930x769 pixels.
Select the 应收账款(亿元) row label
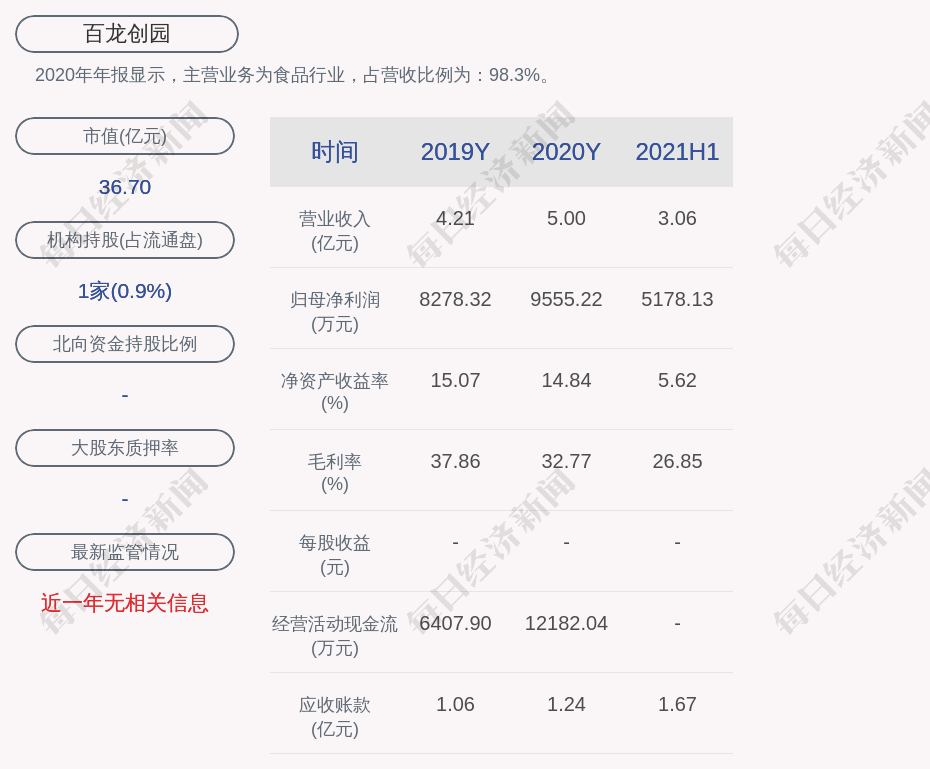(335, 717)
